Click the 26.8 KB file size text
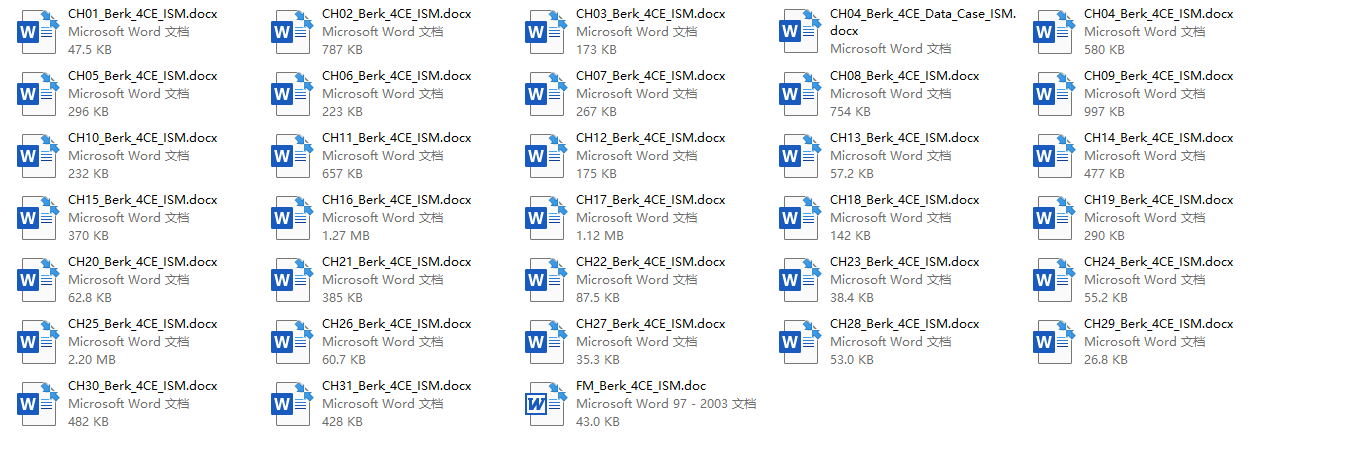 (x=1106, y=360)
